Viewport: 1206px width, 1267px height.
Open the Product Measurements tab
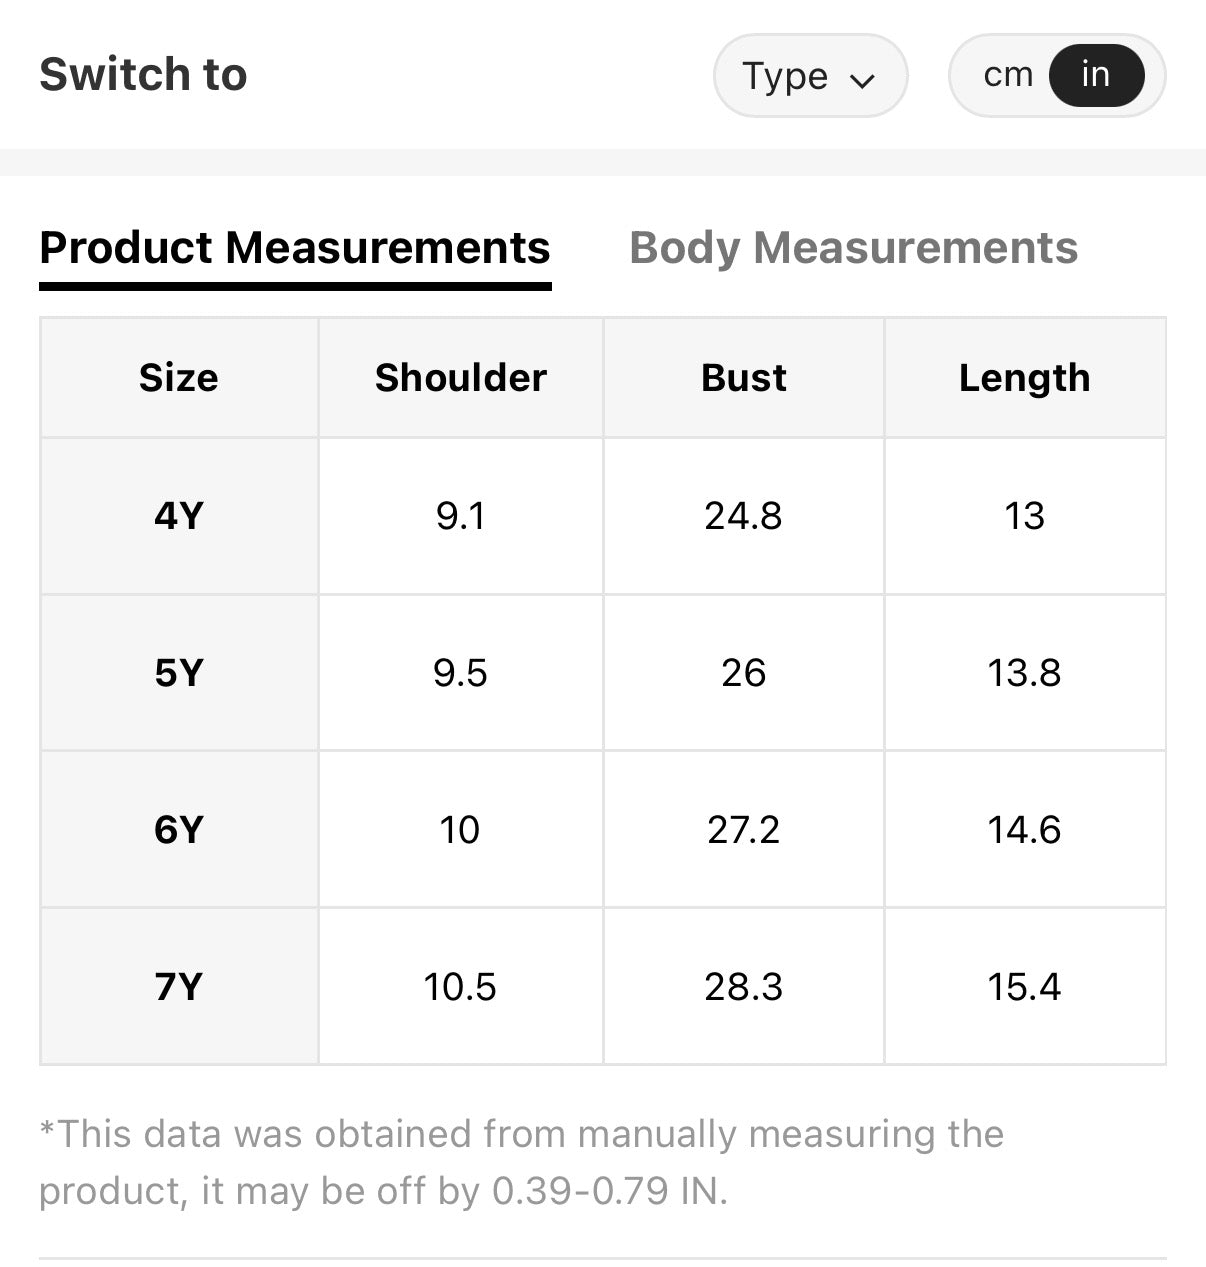point(295,248)
